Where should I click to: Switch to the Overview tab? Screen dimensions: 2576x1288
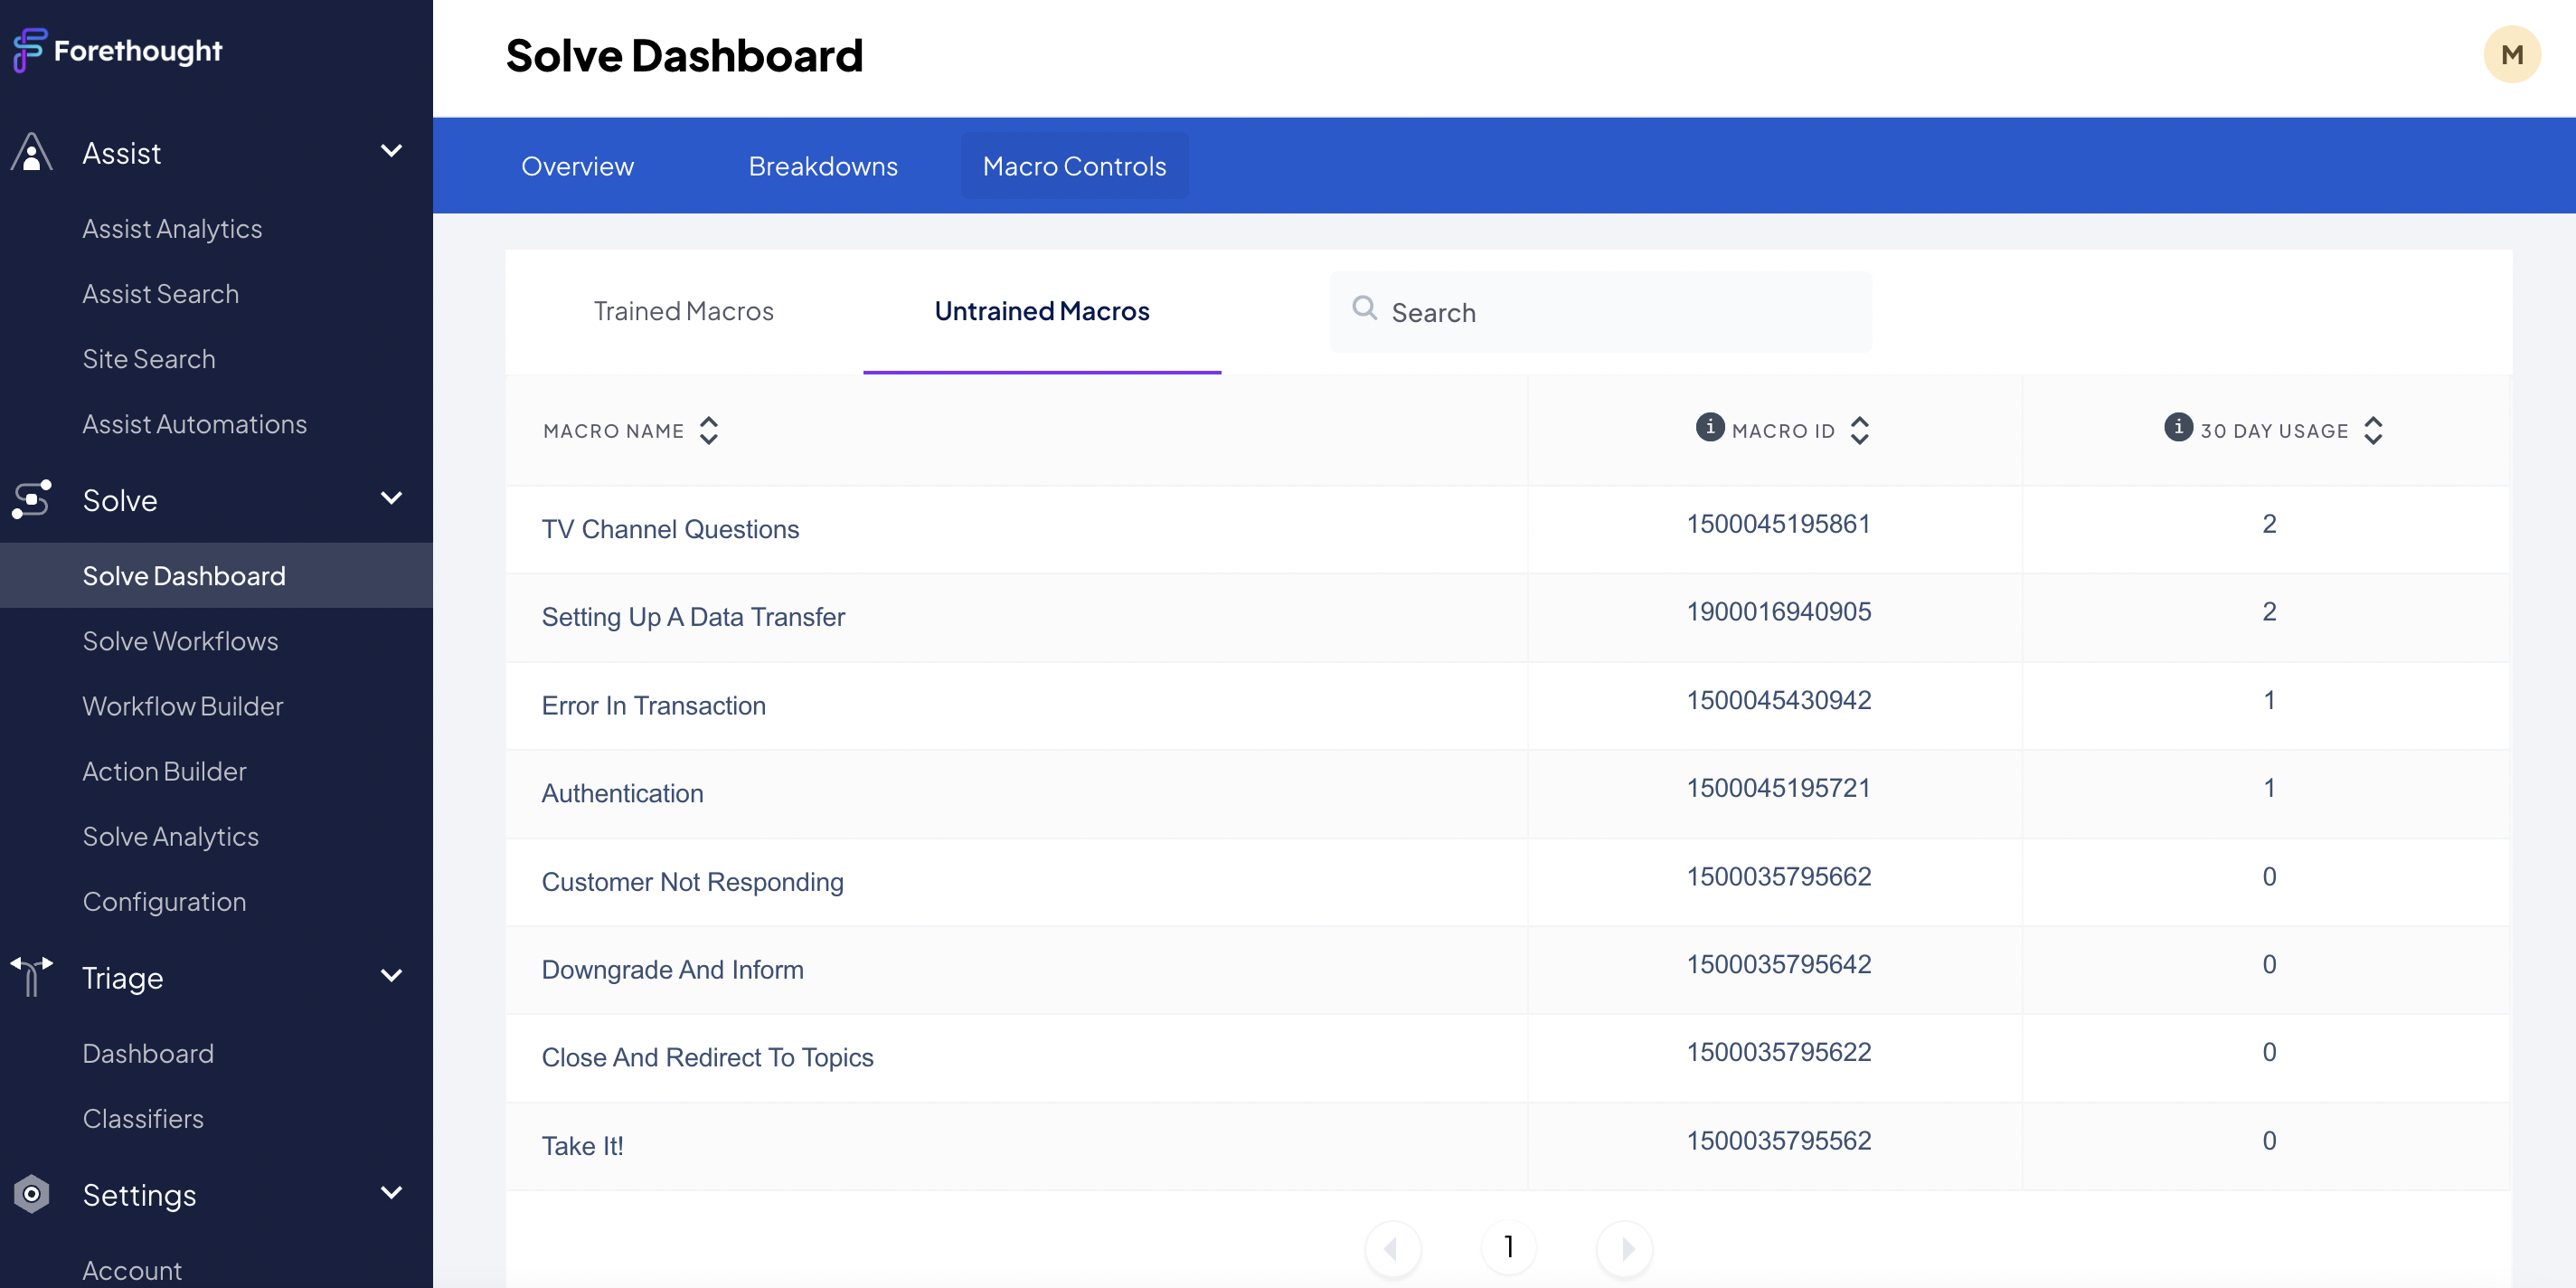tap(577, 166)
